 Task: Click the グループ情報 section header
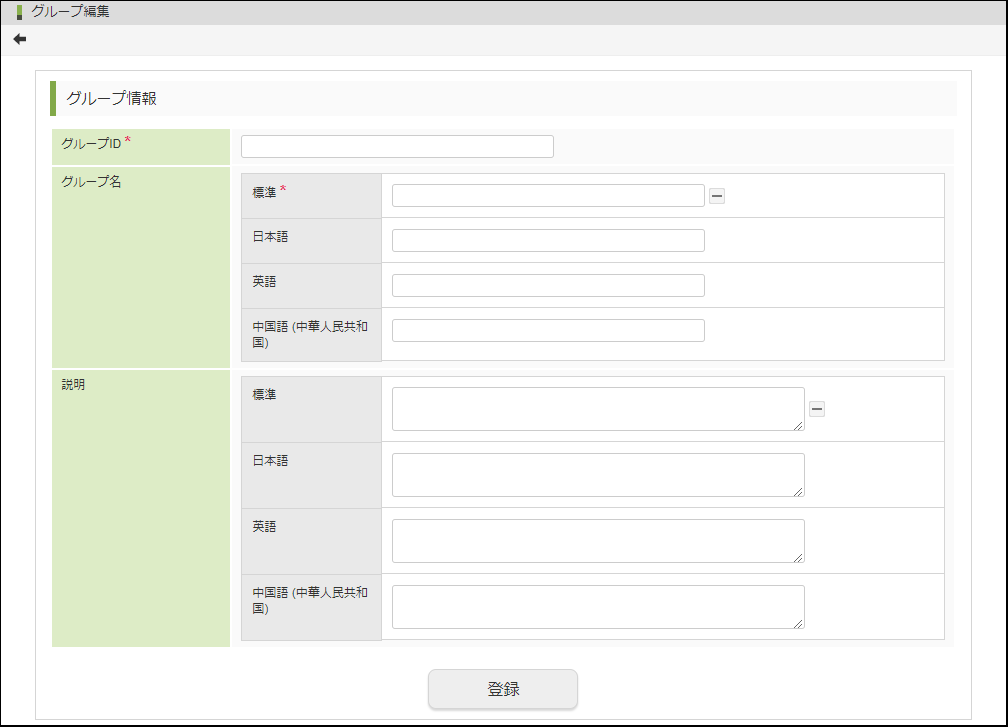[111, 98]
